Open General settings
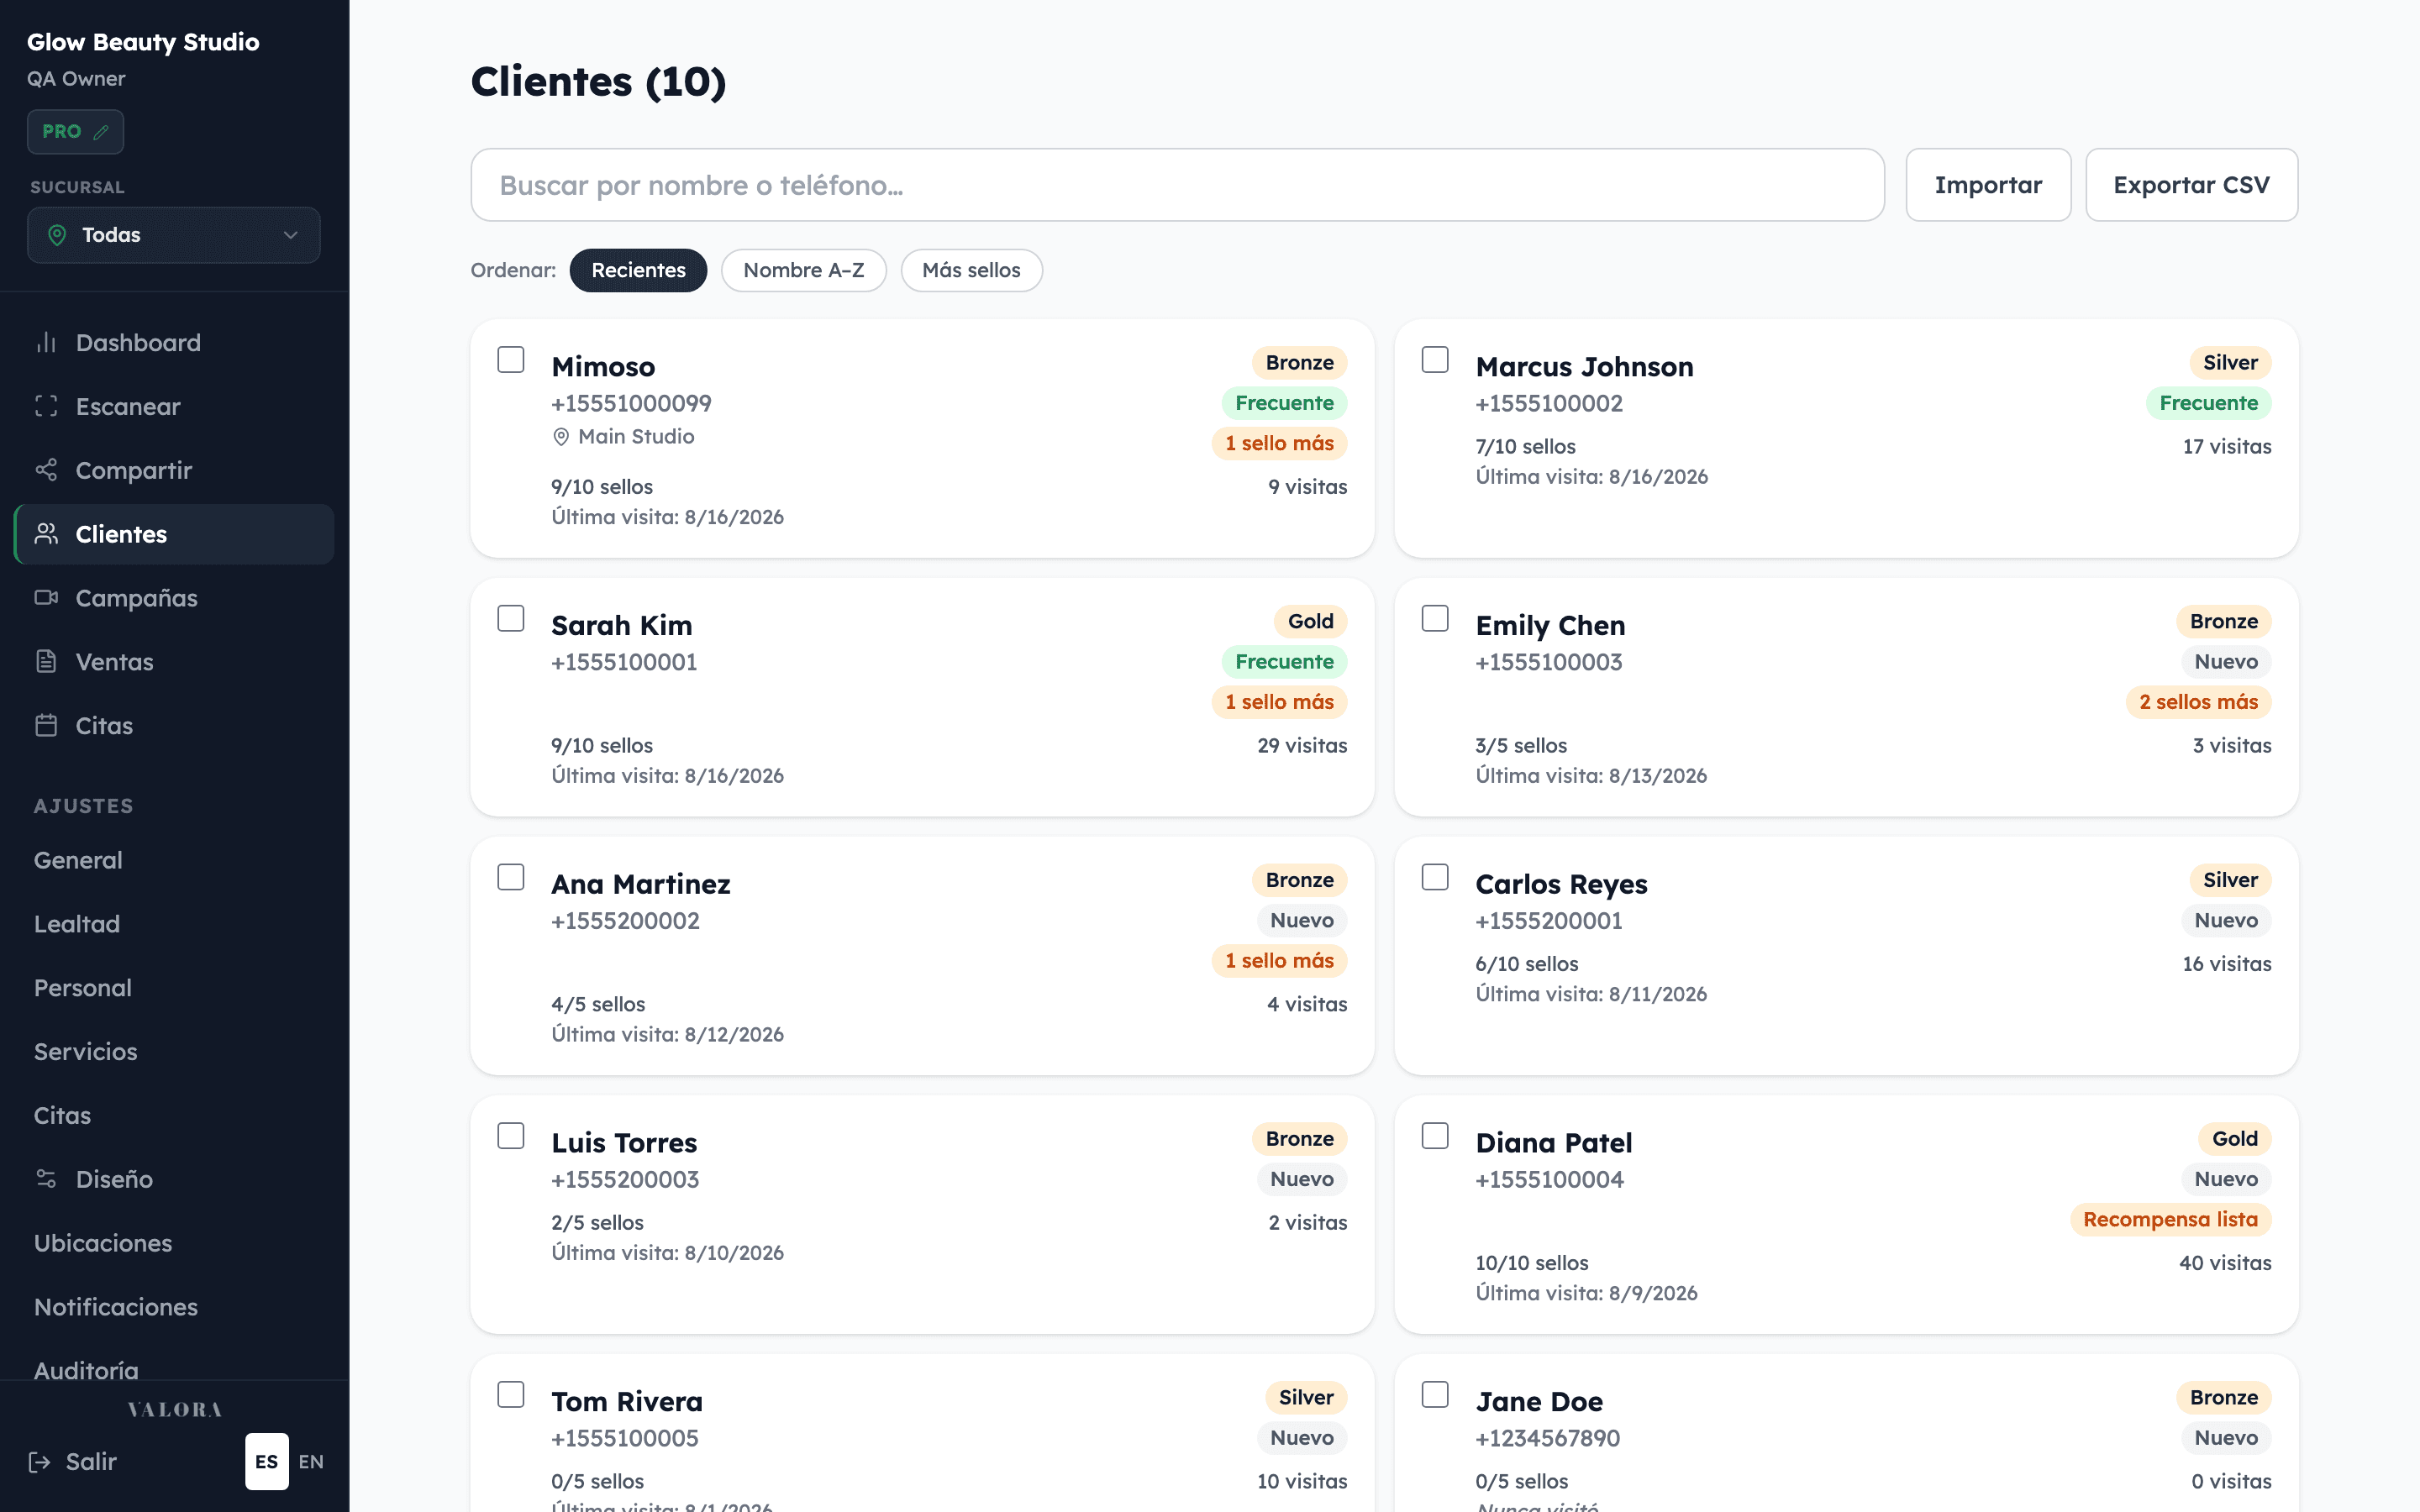 point(174,860)
